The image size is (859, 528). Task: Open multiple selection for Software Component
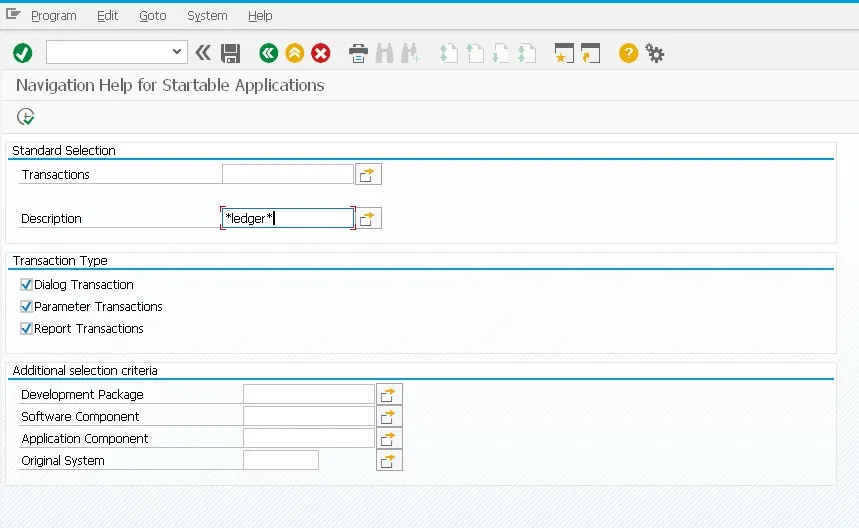click(389, 416)
